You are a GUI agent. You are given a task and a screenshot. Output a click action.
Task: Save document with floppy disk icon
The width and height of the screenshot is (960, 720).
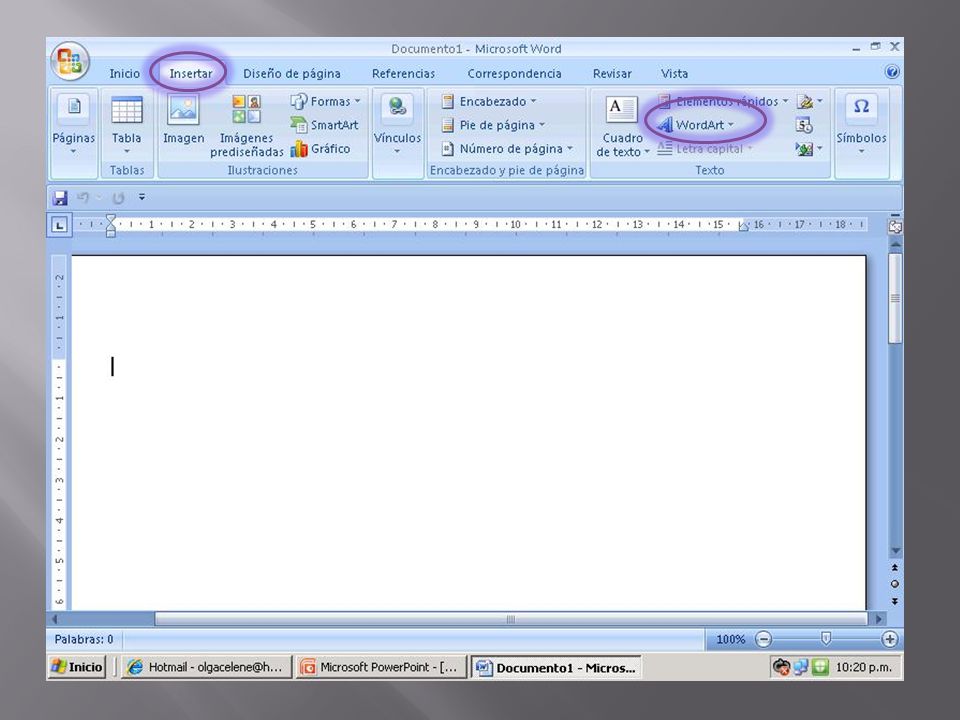[x=60, y=198]
